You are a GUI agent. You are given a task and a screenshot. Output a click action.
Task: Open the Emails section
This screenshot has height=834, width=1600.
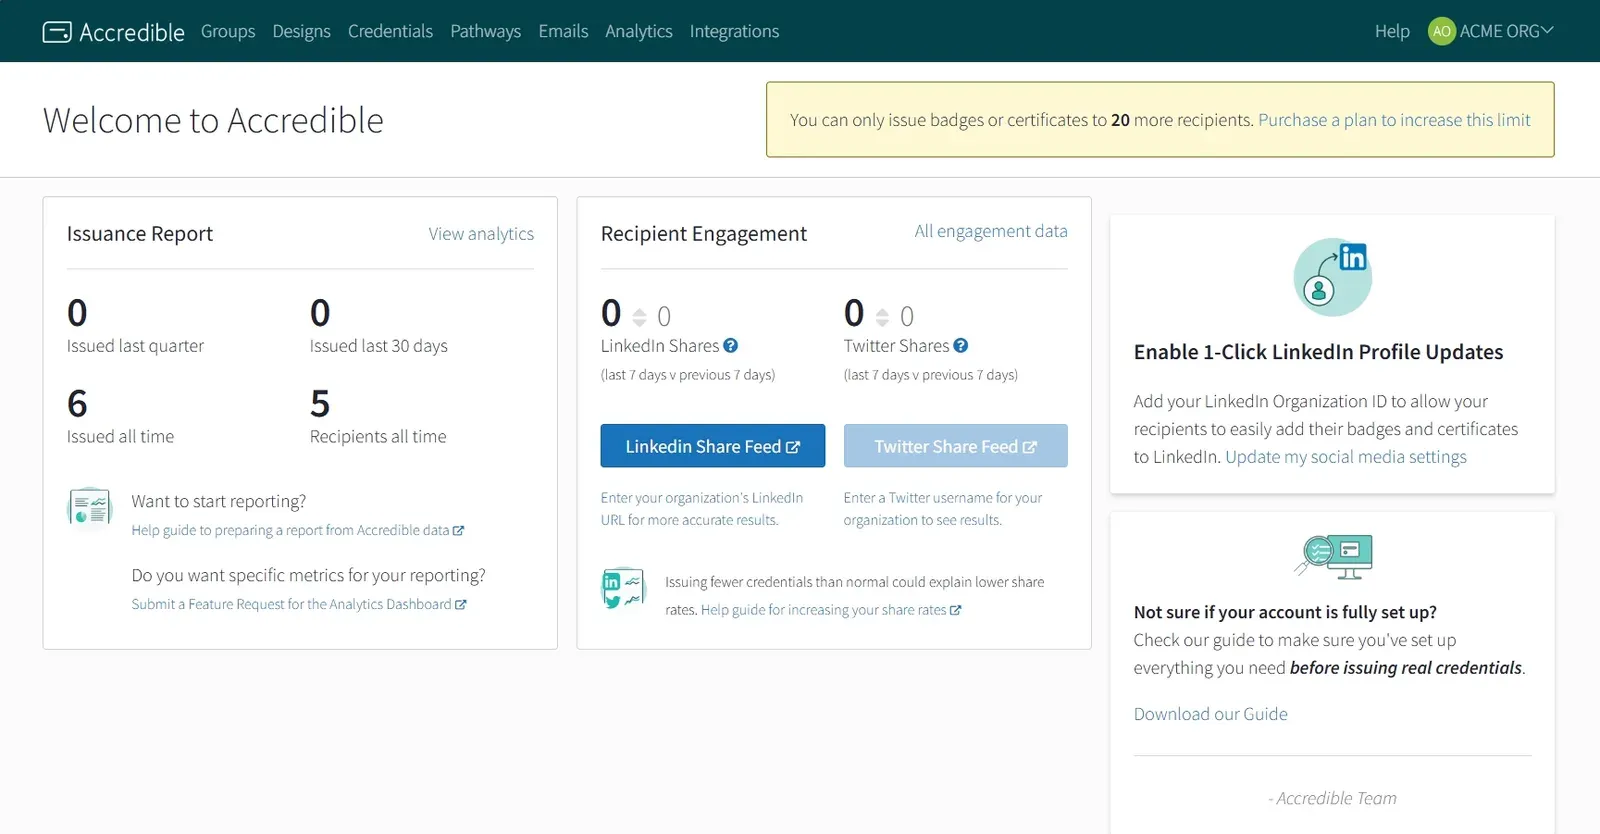[563, 31]
